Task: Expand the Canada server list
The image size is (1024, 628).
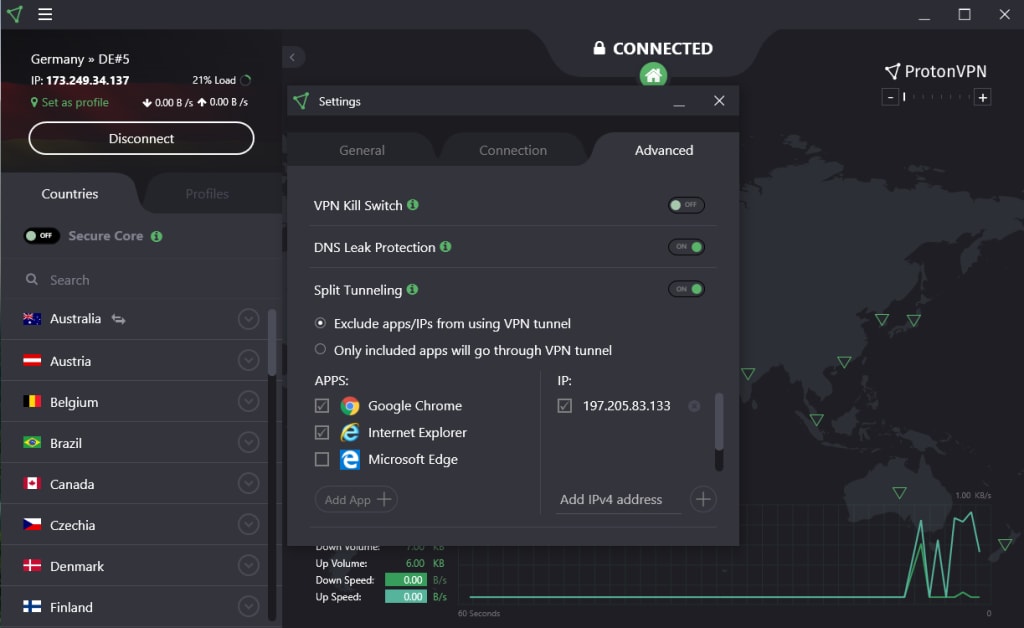Action: click(248, 484)
